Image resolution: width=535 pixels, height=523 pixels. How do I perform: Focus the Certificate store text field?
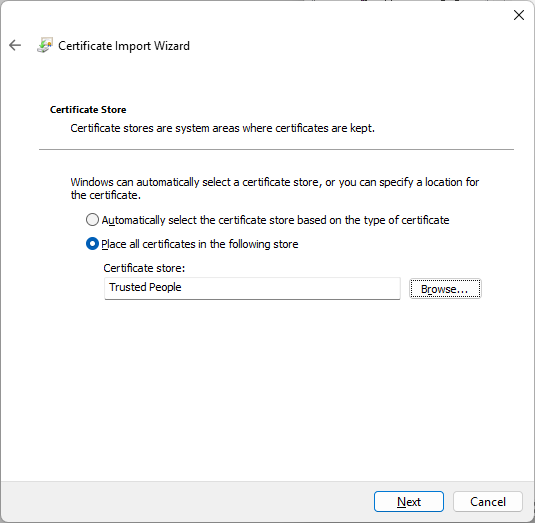(252, 288)
